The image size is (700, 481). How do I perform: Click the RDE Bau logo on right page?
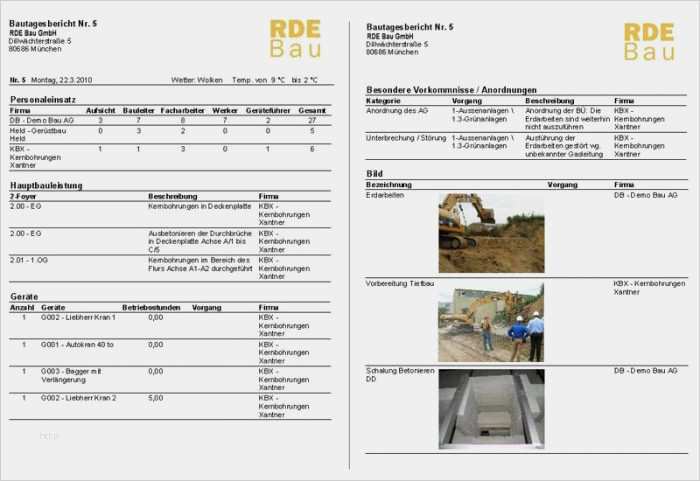coord(649,42)
